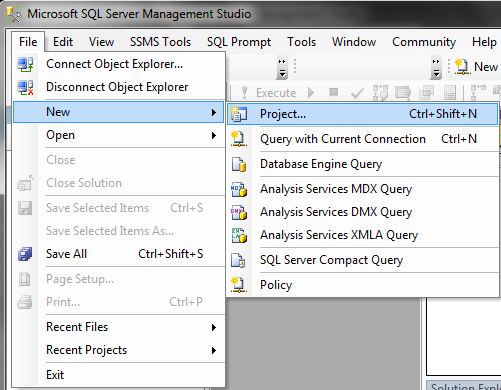The width and height of the screenshot is (501, 390).
Task: Expand the New submenu arrow
Action: tap(214, 112)
